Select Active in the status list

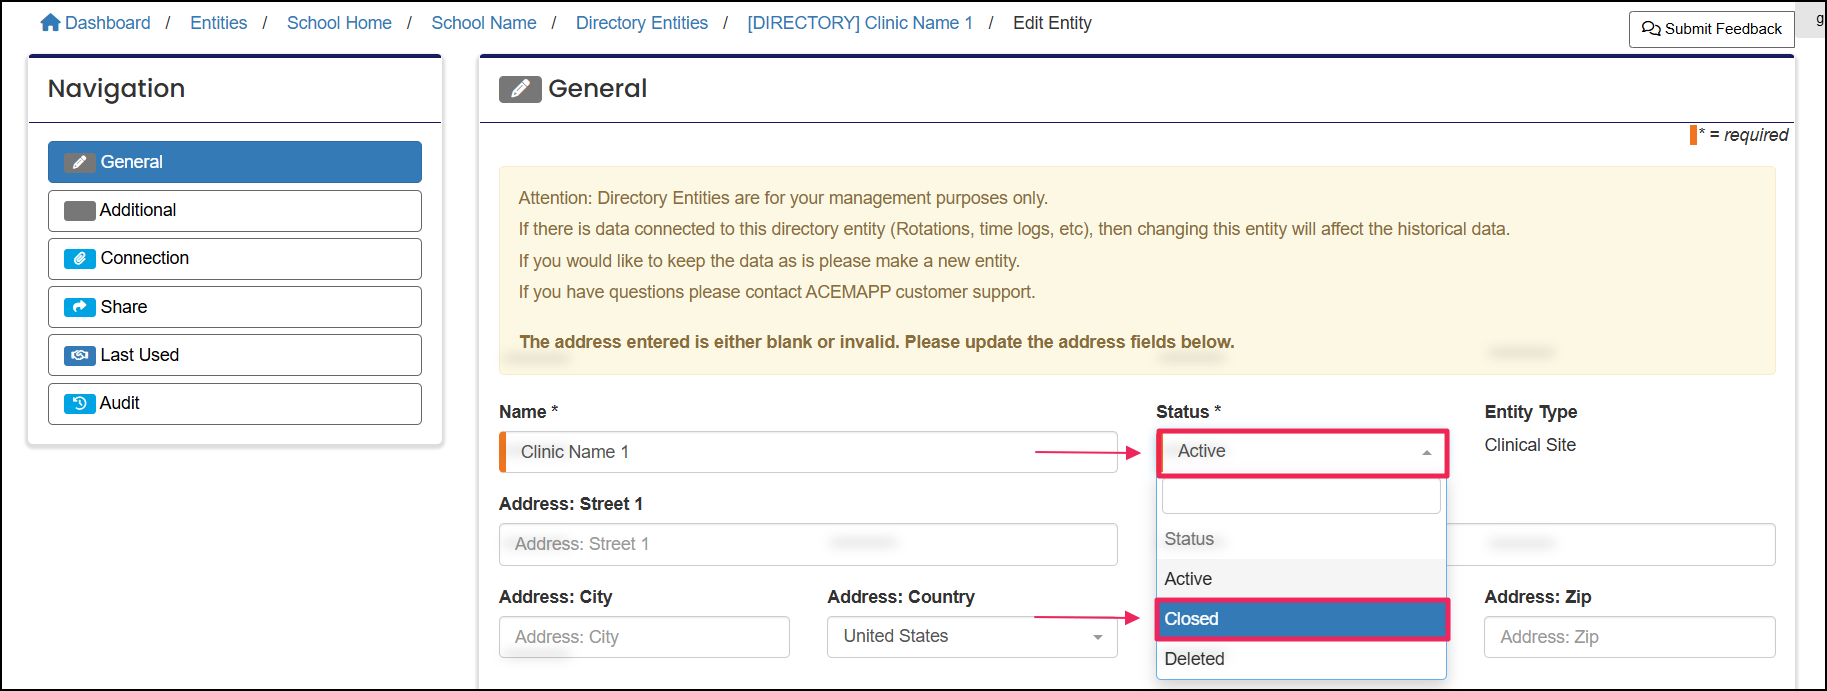click(1302, 579)
